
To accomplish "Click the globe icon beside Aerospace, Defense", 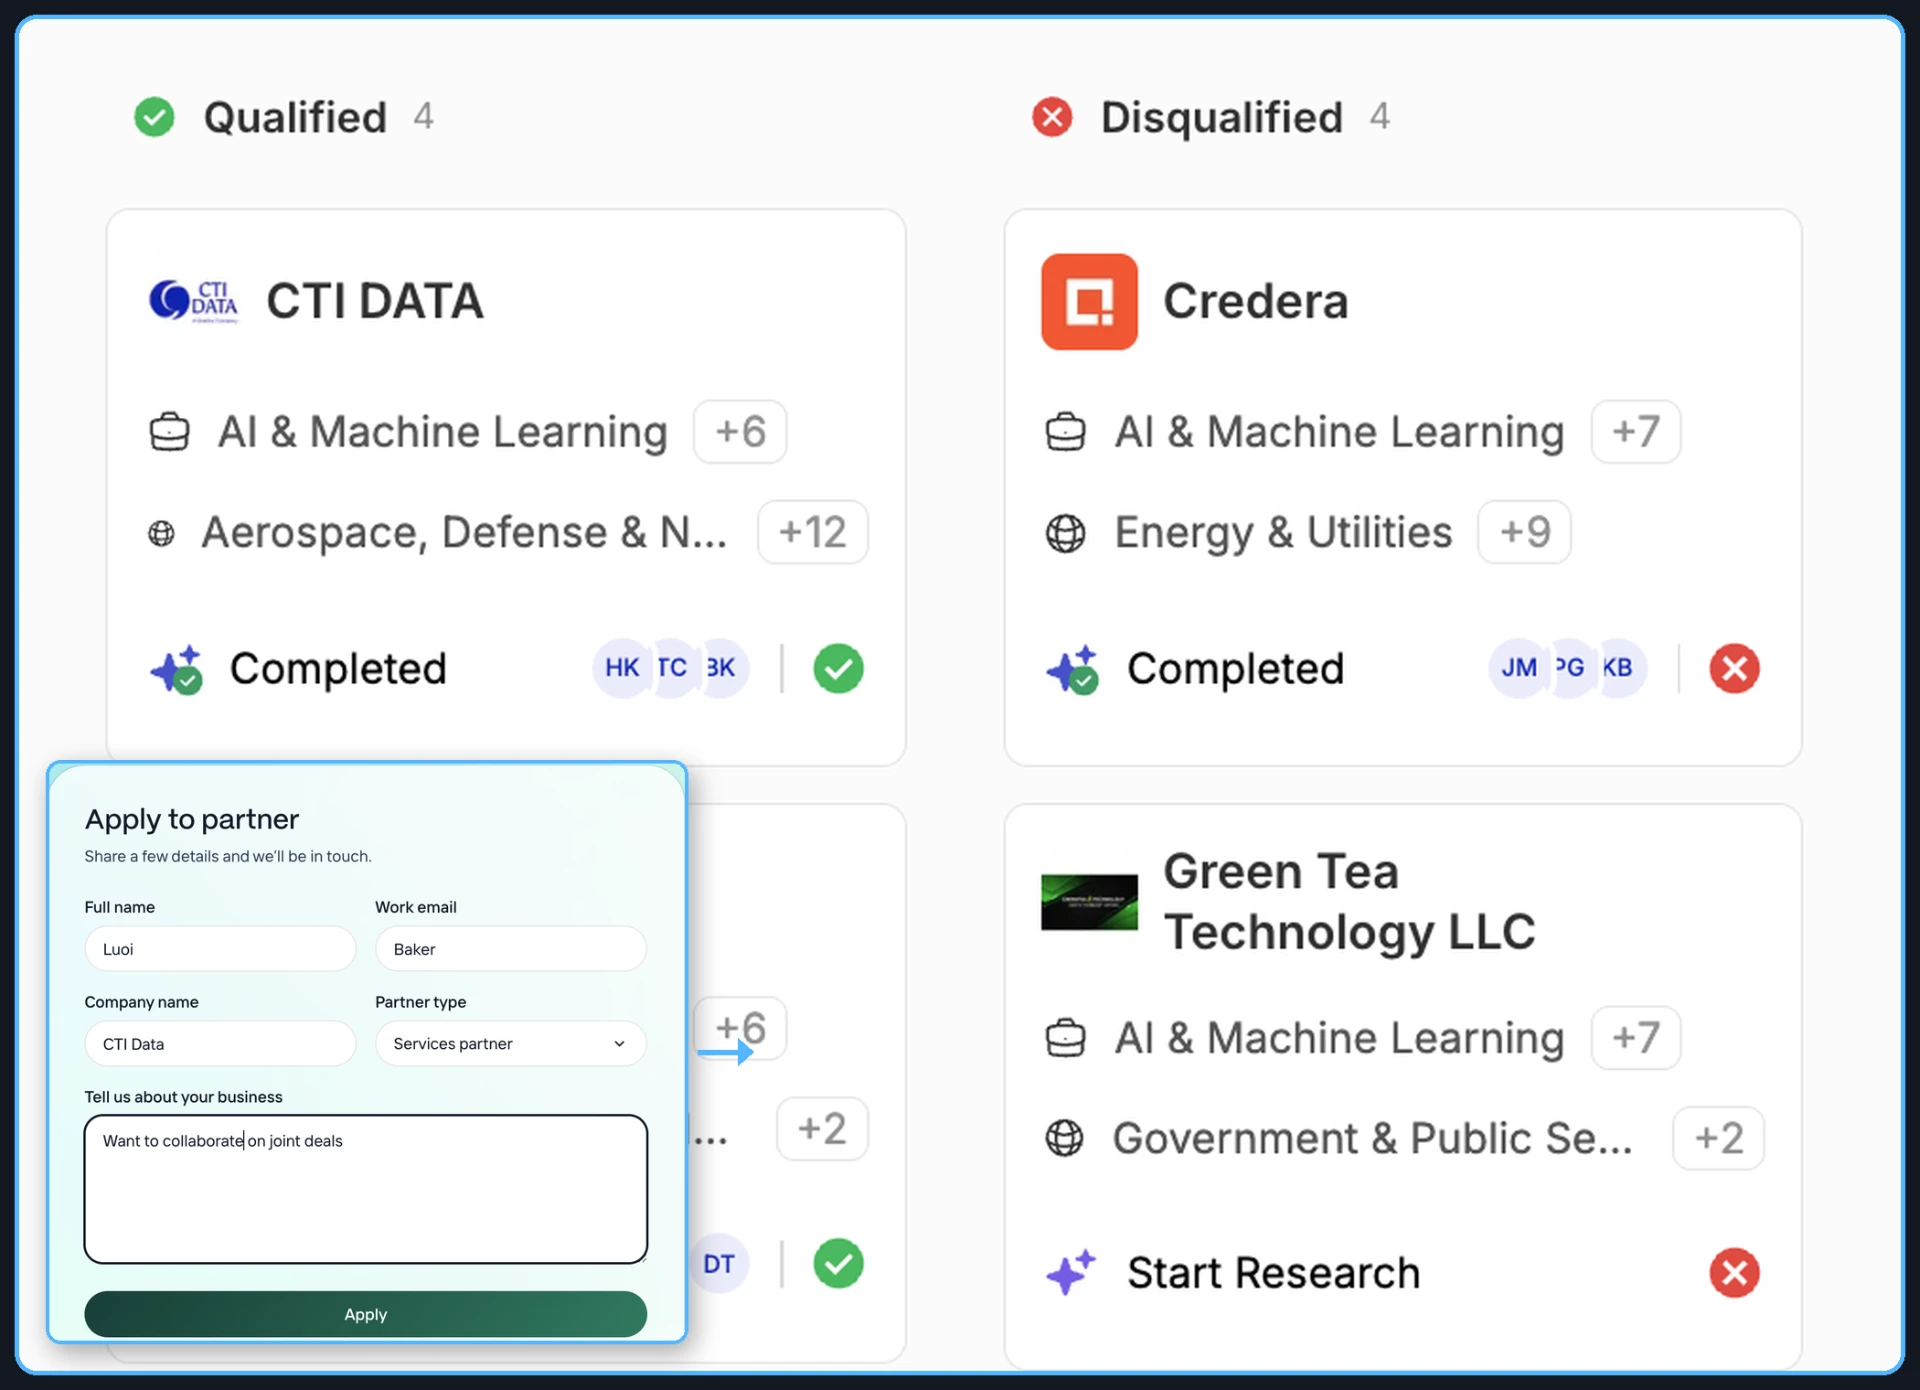I will (x=161, y=533).
